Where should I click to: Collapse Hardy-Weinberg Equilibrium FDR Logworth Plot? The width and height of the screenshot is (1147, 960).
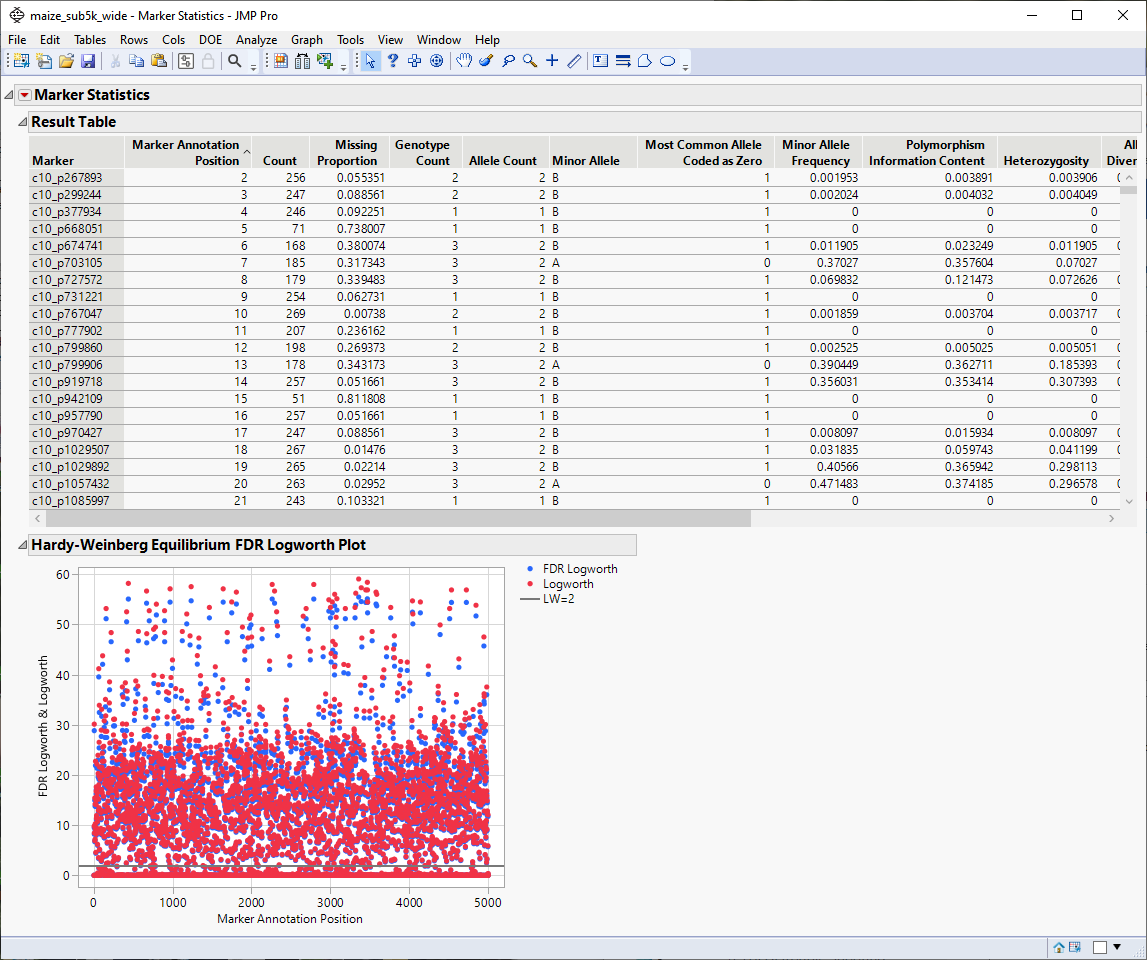click(x=22, y=545)
